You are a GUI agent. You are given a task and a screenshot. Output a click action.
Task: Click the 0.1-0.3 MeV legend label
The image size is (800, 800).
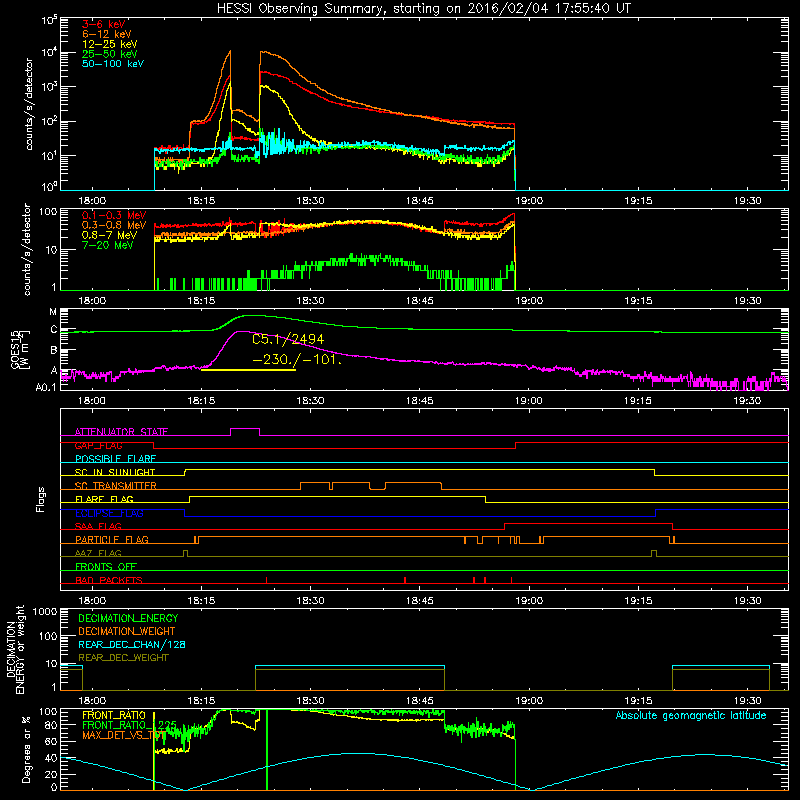[114, 215]
